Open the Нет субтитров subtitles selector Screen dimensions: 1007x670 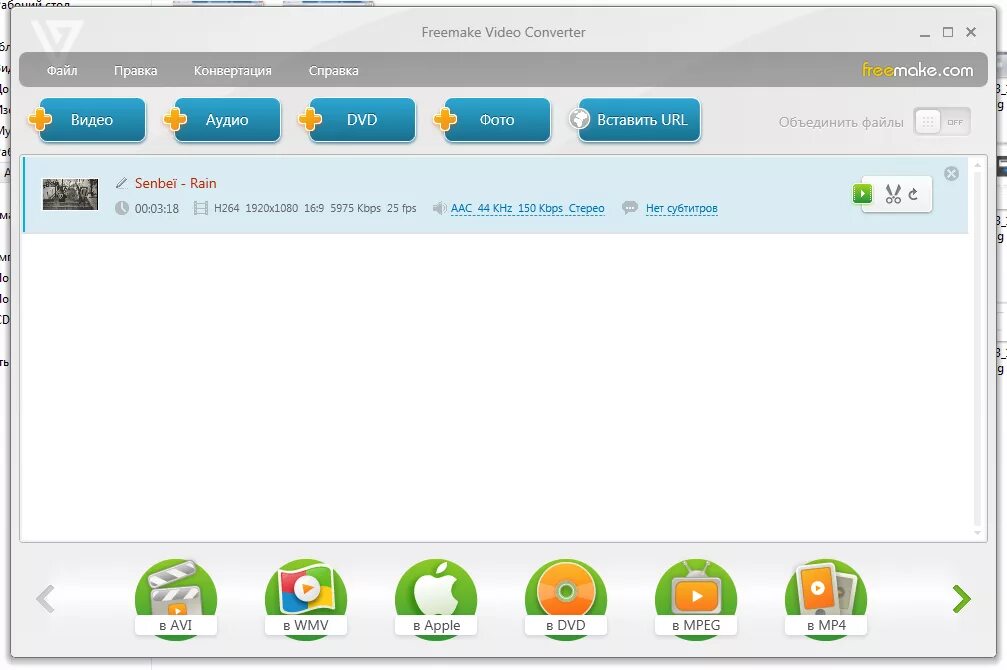coord(681,208)
